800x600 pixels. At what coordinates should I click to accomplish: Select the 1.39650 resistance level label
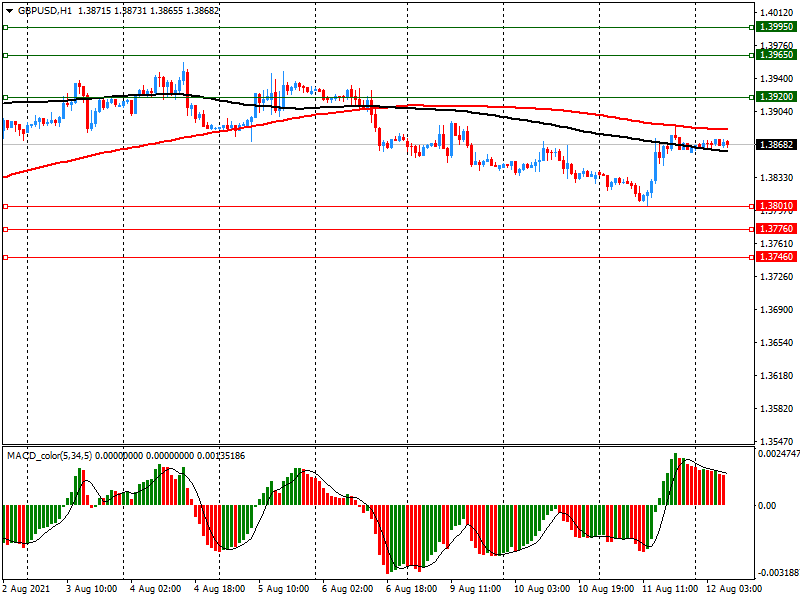pyautogui.click(x=776, y=55)
